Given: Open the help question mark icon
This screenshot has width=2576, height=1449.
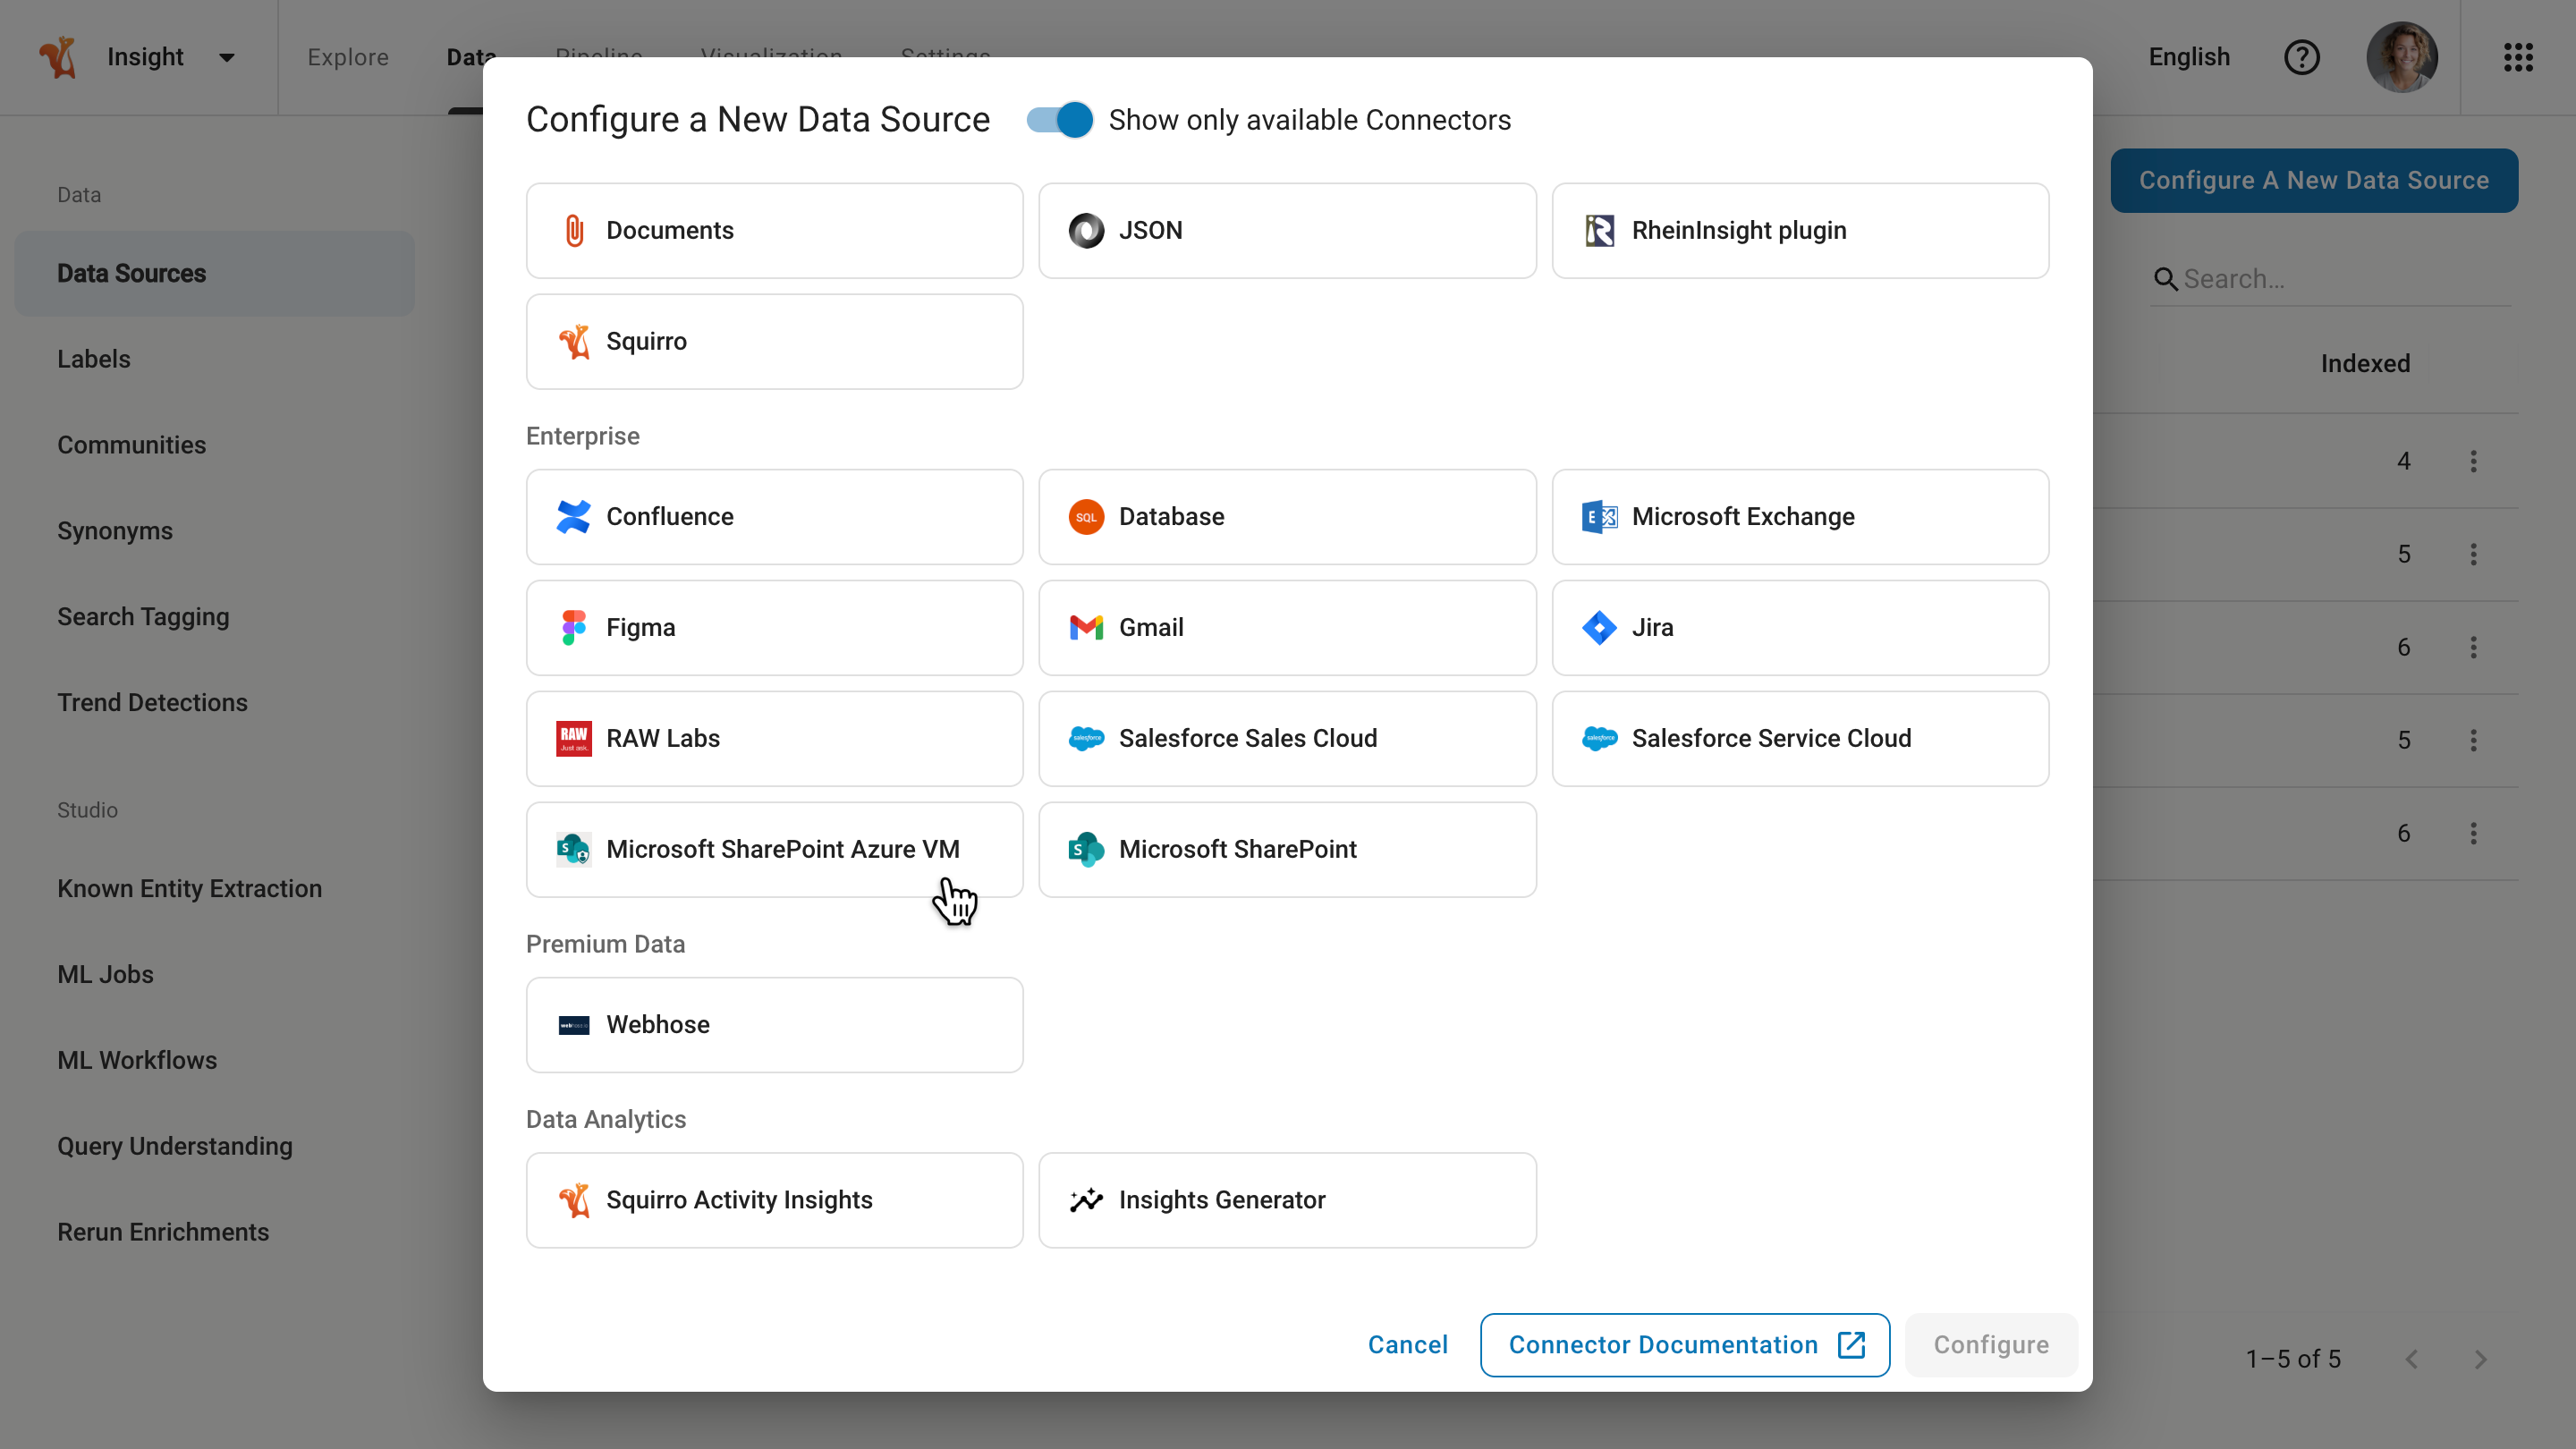Looking at the screenshot, I should pos(2301,57).
